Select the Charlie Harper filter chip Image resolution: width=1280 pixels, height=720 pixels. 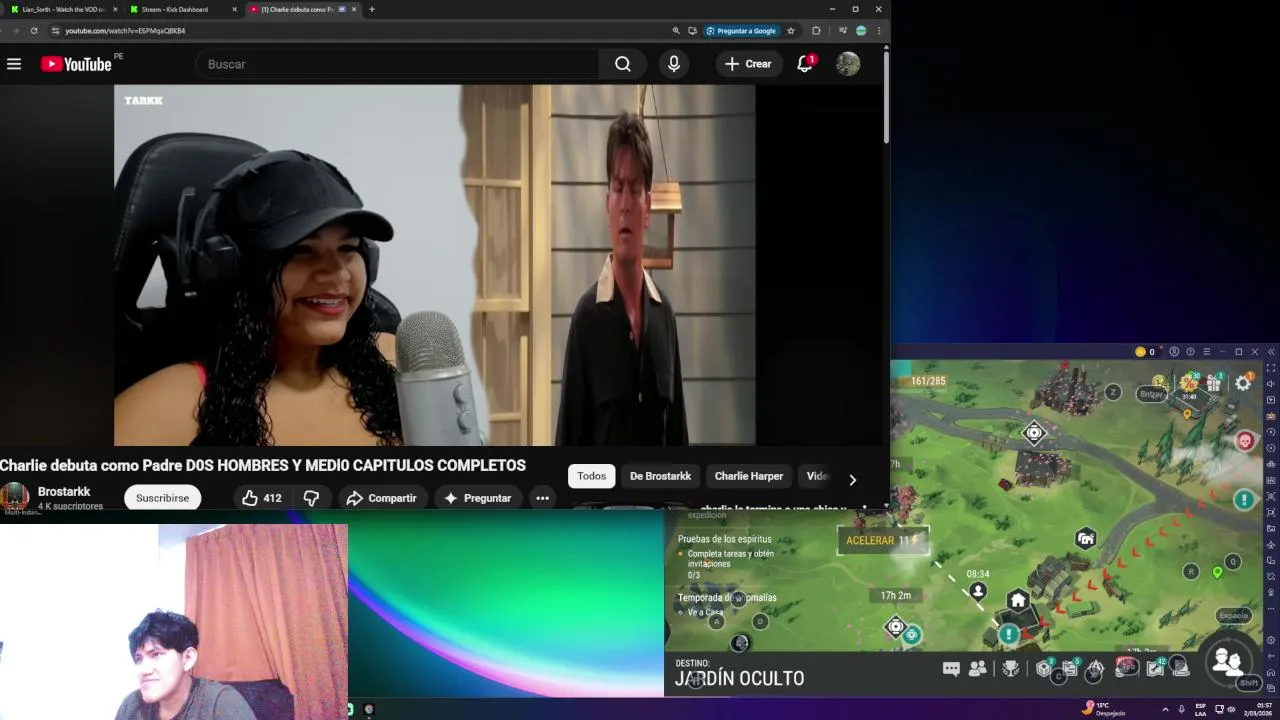pyautogui.click(x=748, y=476)
